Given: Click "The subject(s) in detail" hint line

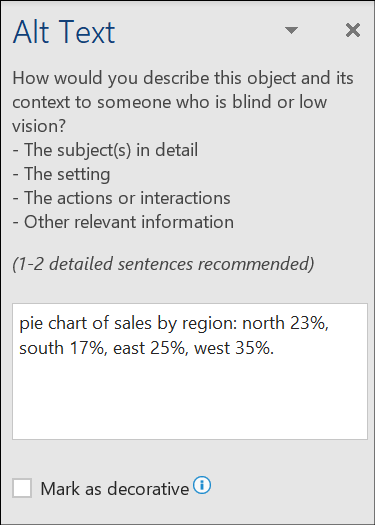Looking at the screenshot, I should point(105,150).
